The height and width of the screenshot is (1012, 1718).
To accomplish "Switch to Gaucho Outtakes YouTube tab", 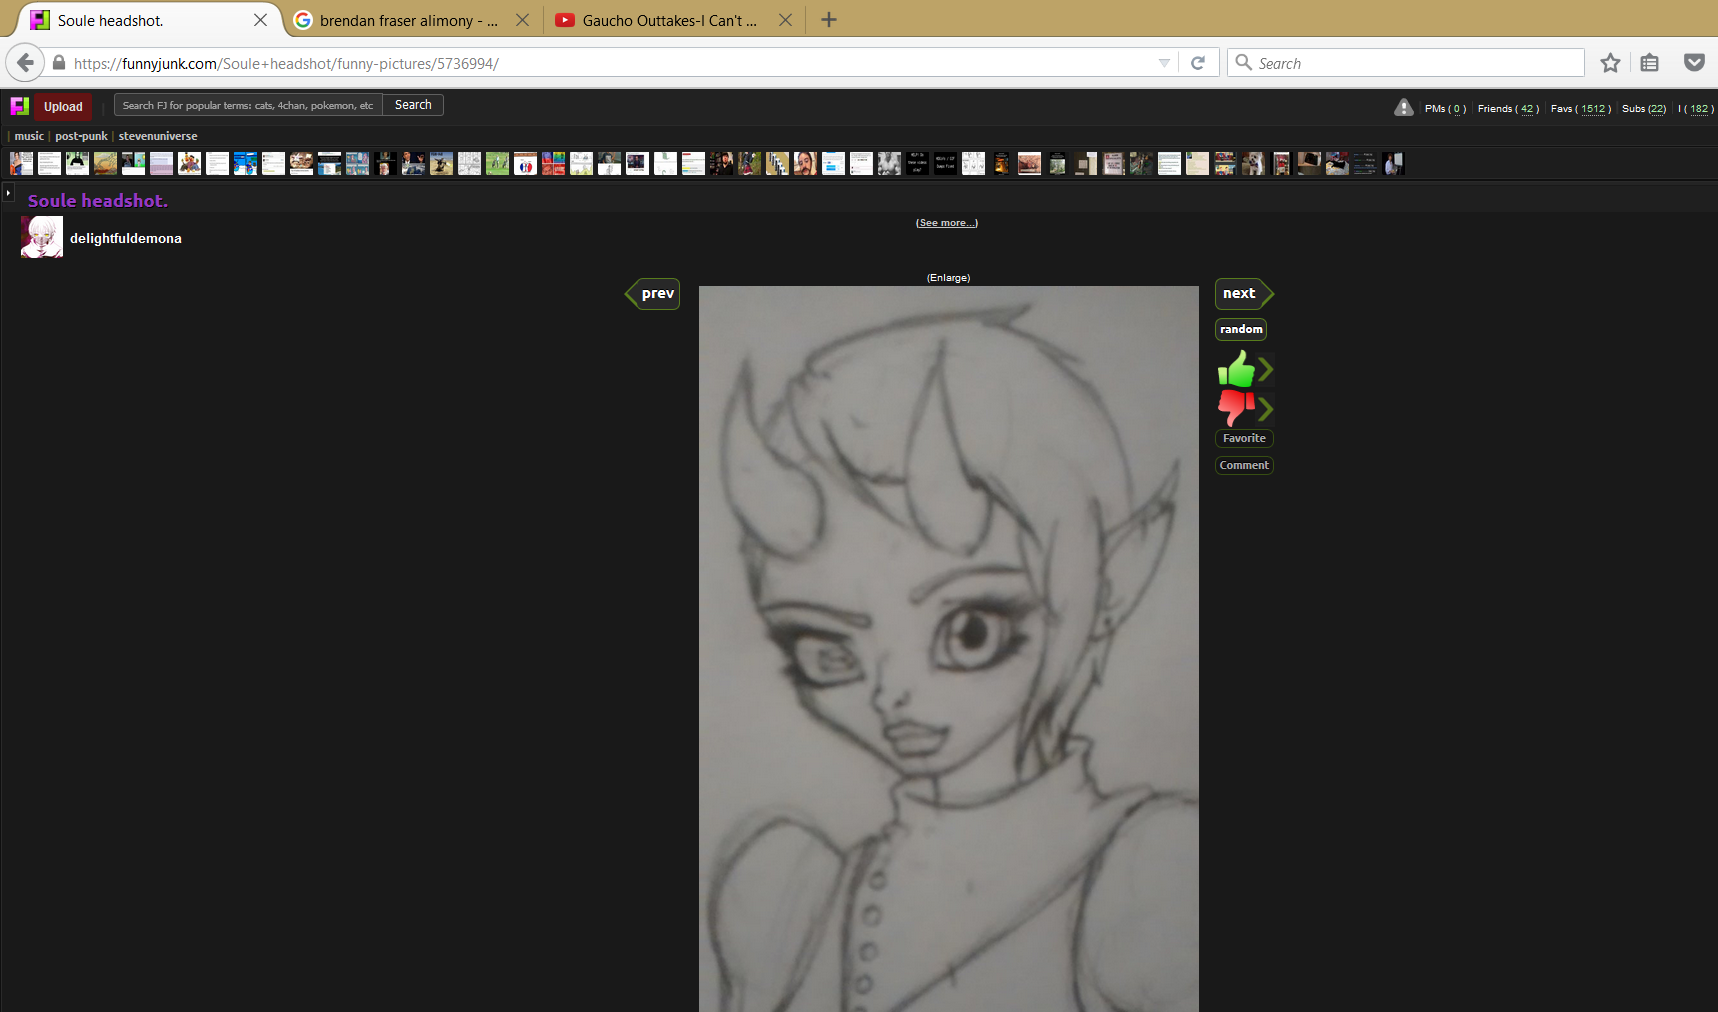I will (x=669, y=20).
